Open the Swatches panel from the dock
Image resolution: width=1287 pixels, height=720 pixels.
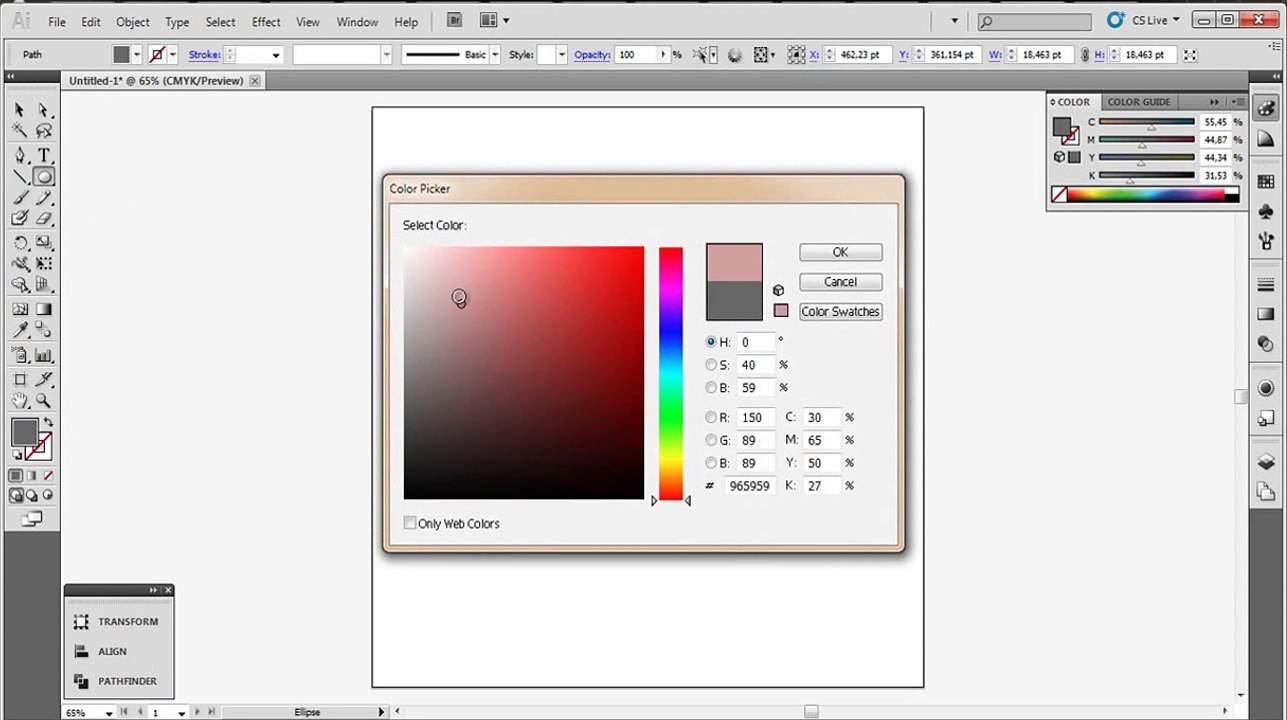[1266, 181]
